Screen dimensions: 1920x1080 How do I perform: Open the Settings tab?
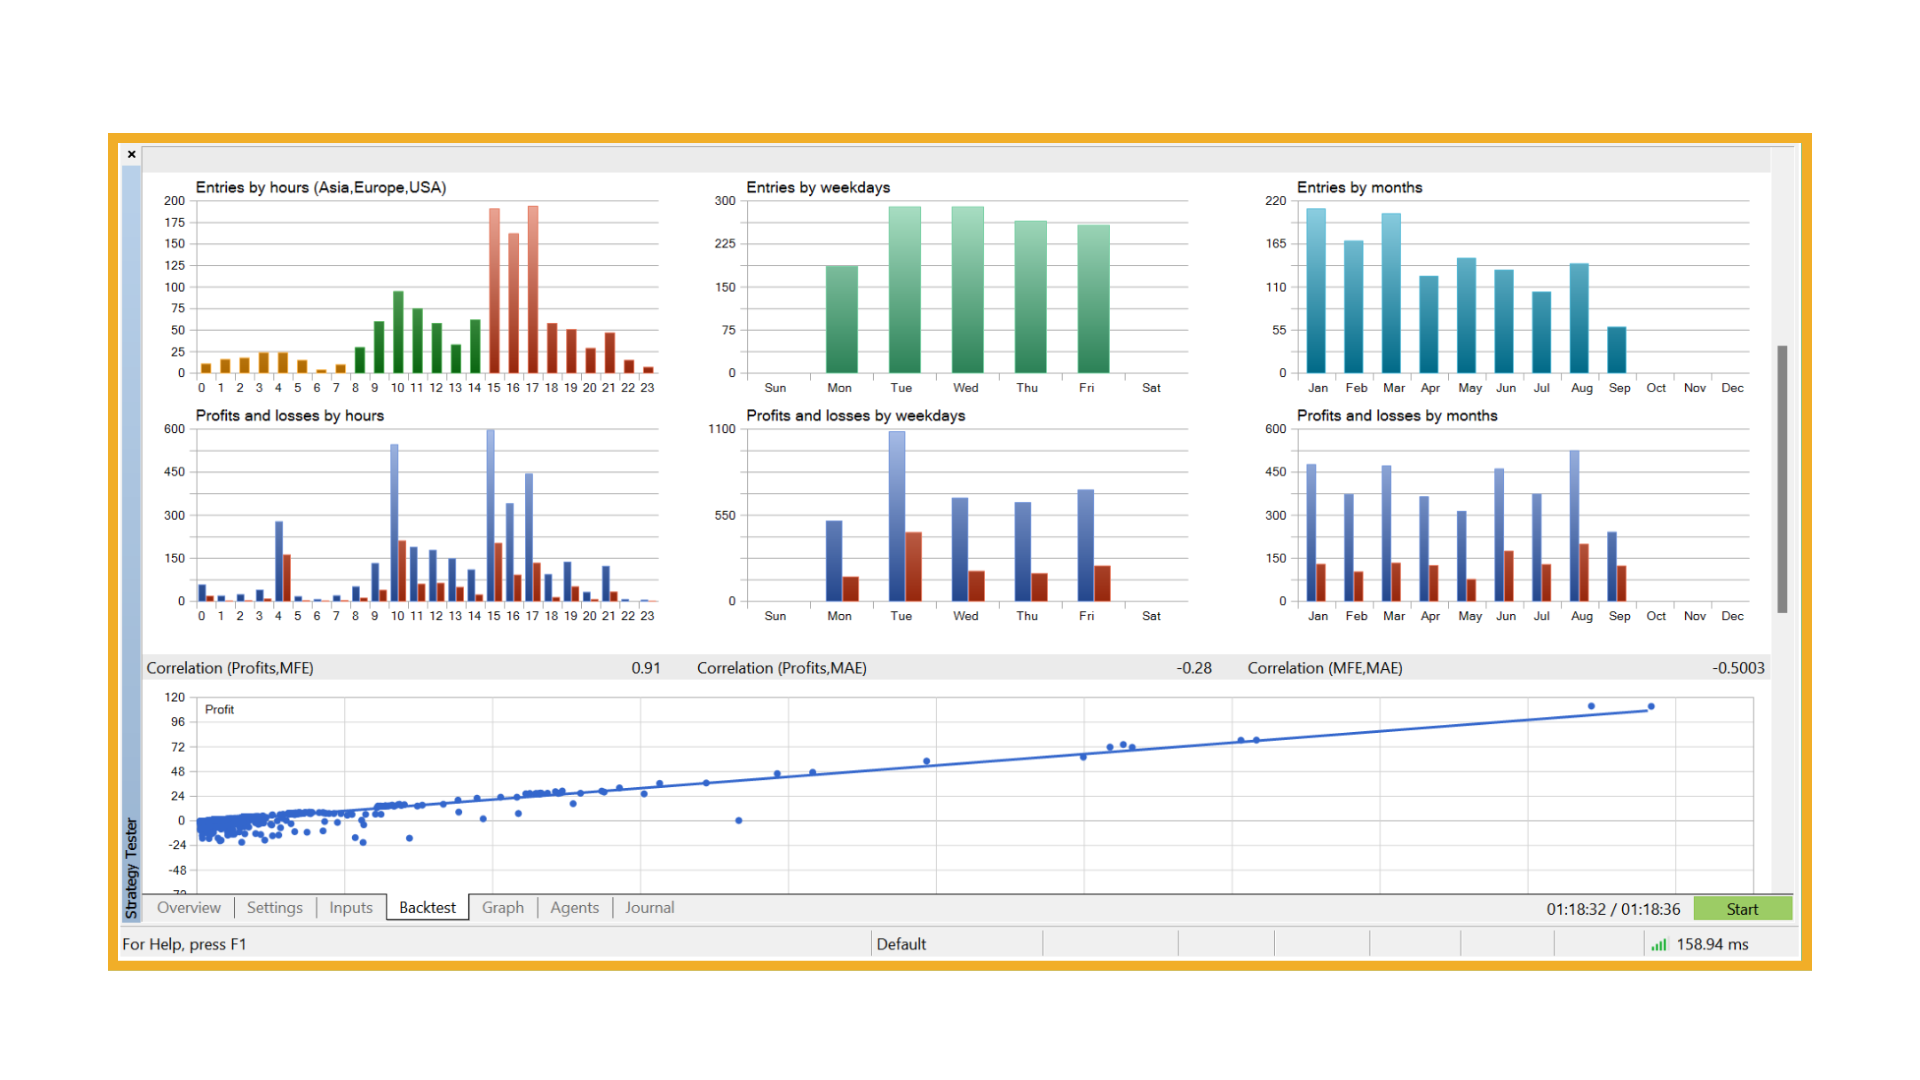coord(274,908)
